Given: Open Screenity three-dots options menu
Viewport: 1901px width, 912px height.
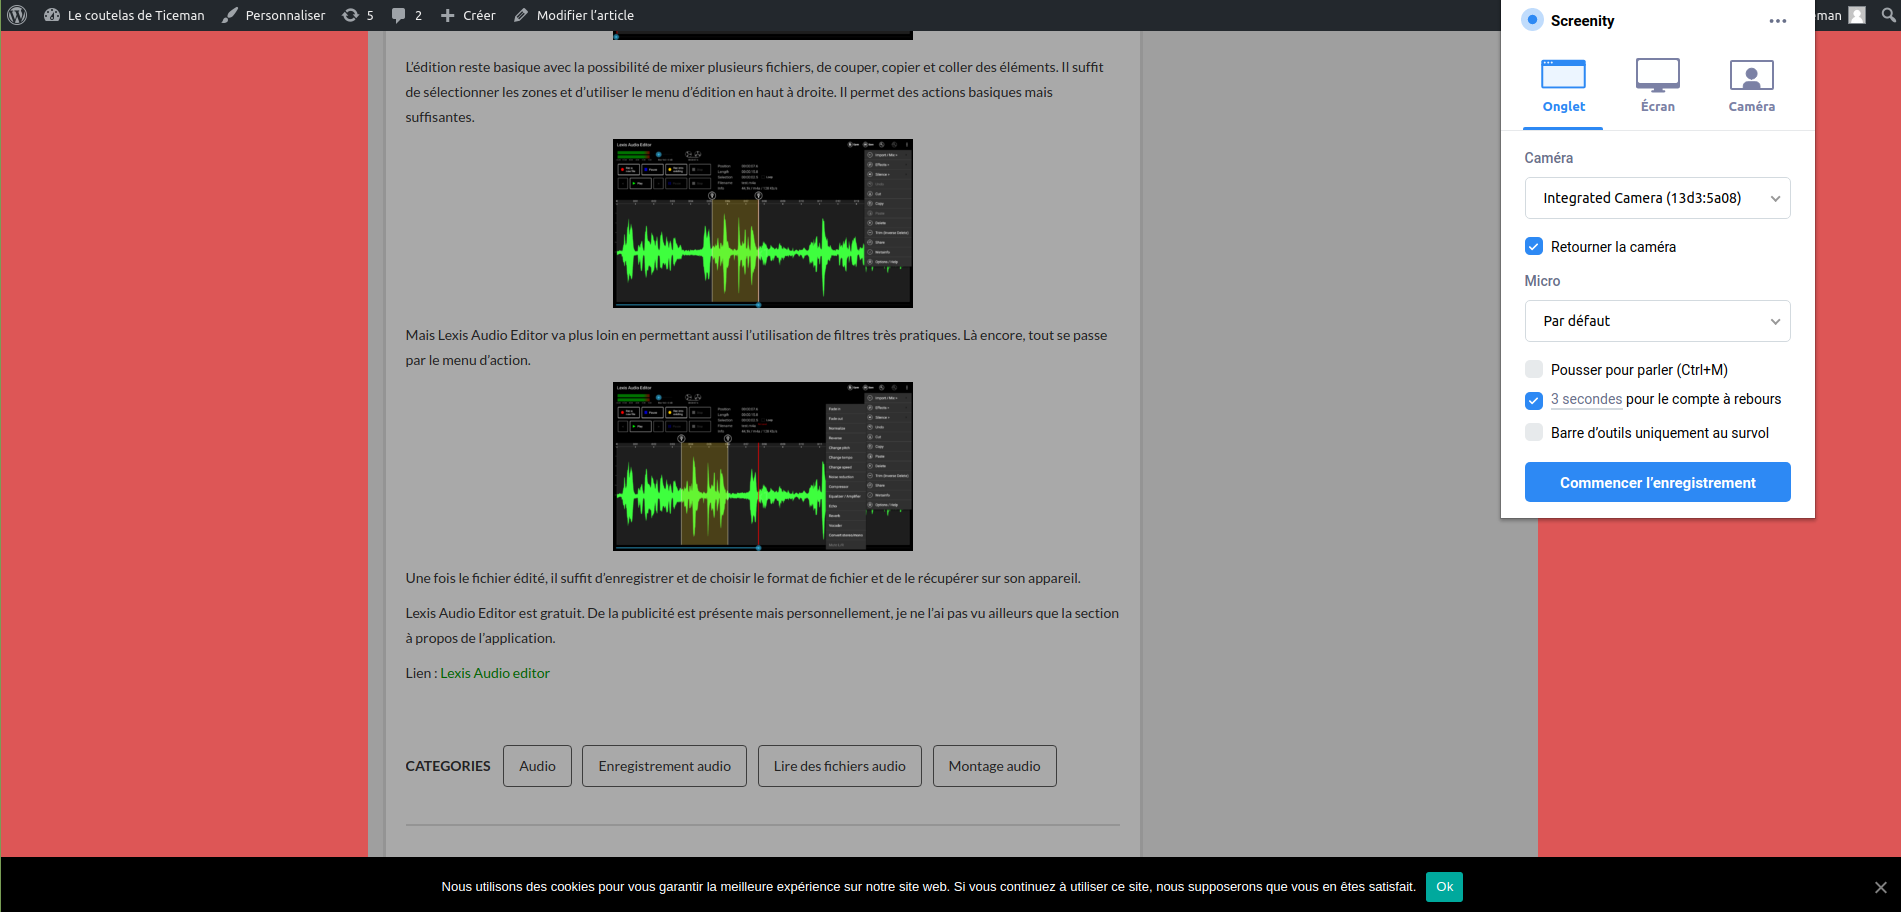Looking at the screenshot, I should (x=1777, y=21).
